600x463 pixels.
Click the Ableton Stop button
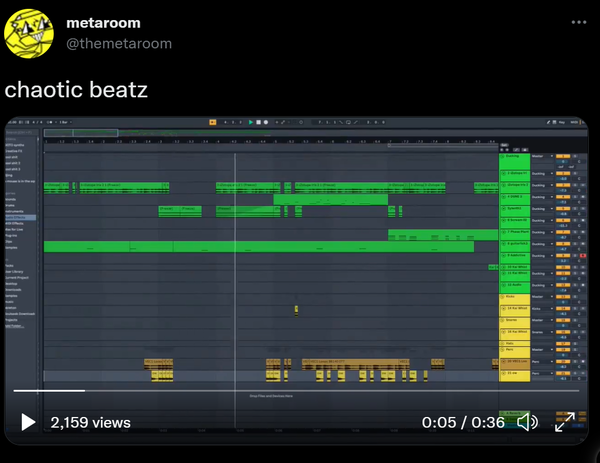pyautogui.click(x=258, y=122)
